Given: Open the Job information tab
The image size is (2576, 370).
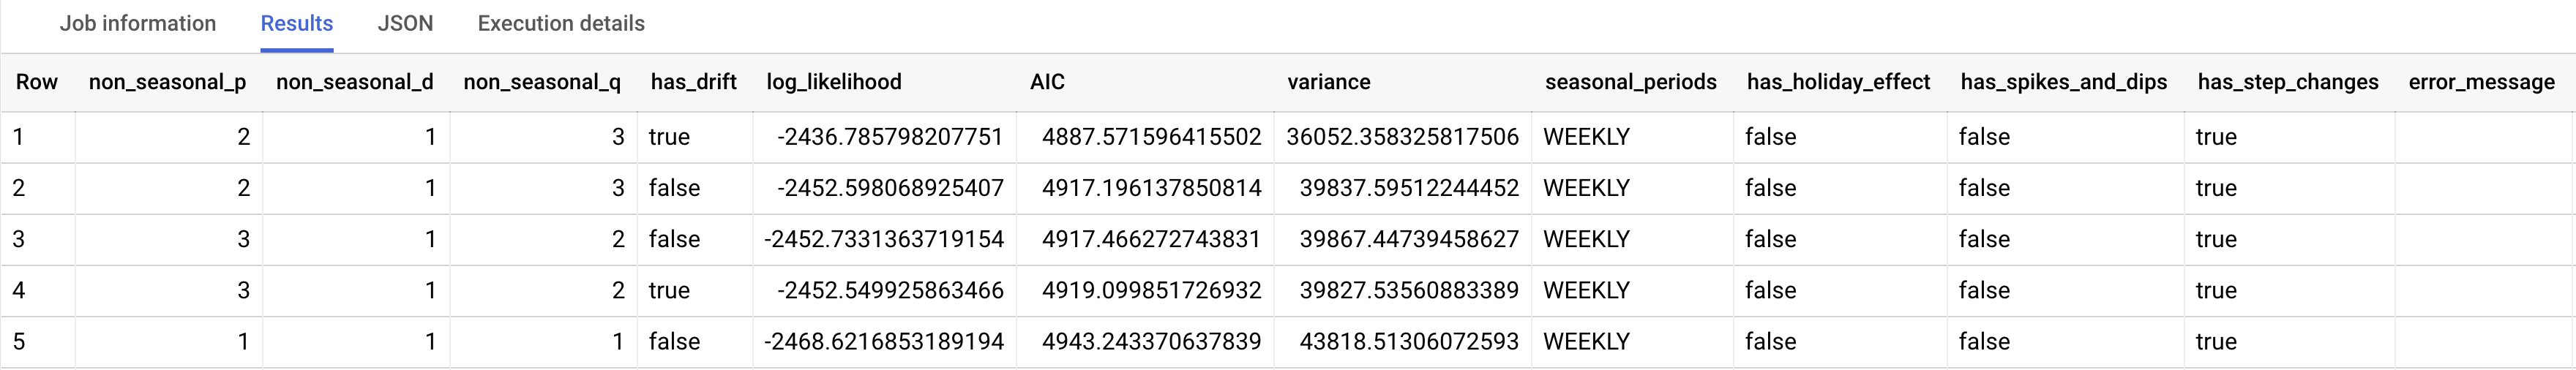Looking at the screenshot, I should click(x=138, y=24).
